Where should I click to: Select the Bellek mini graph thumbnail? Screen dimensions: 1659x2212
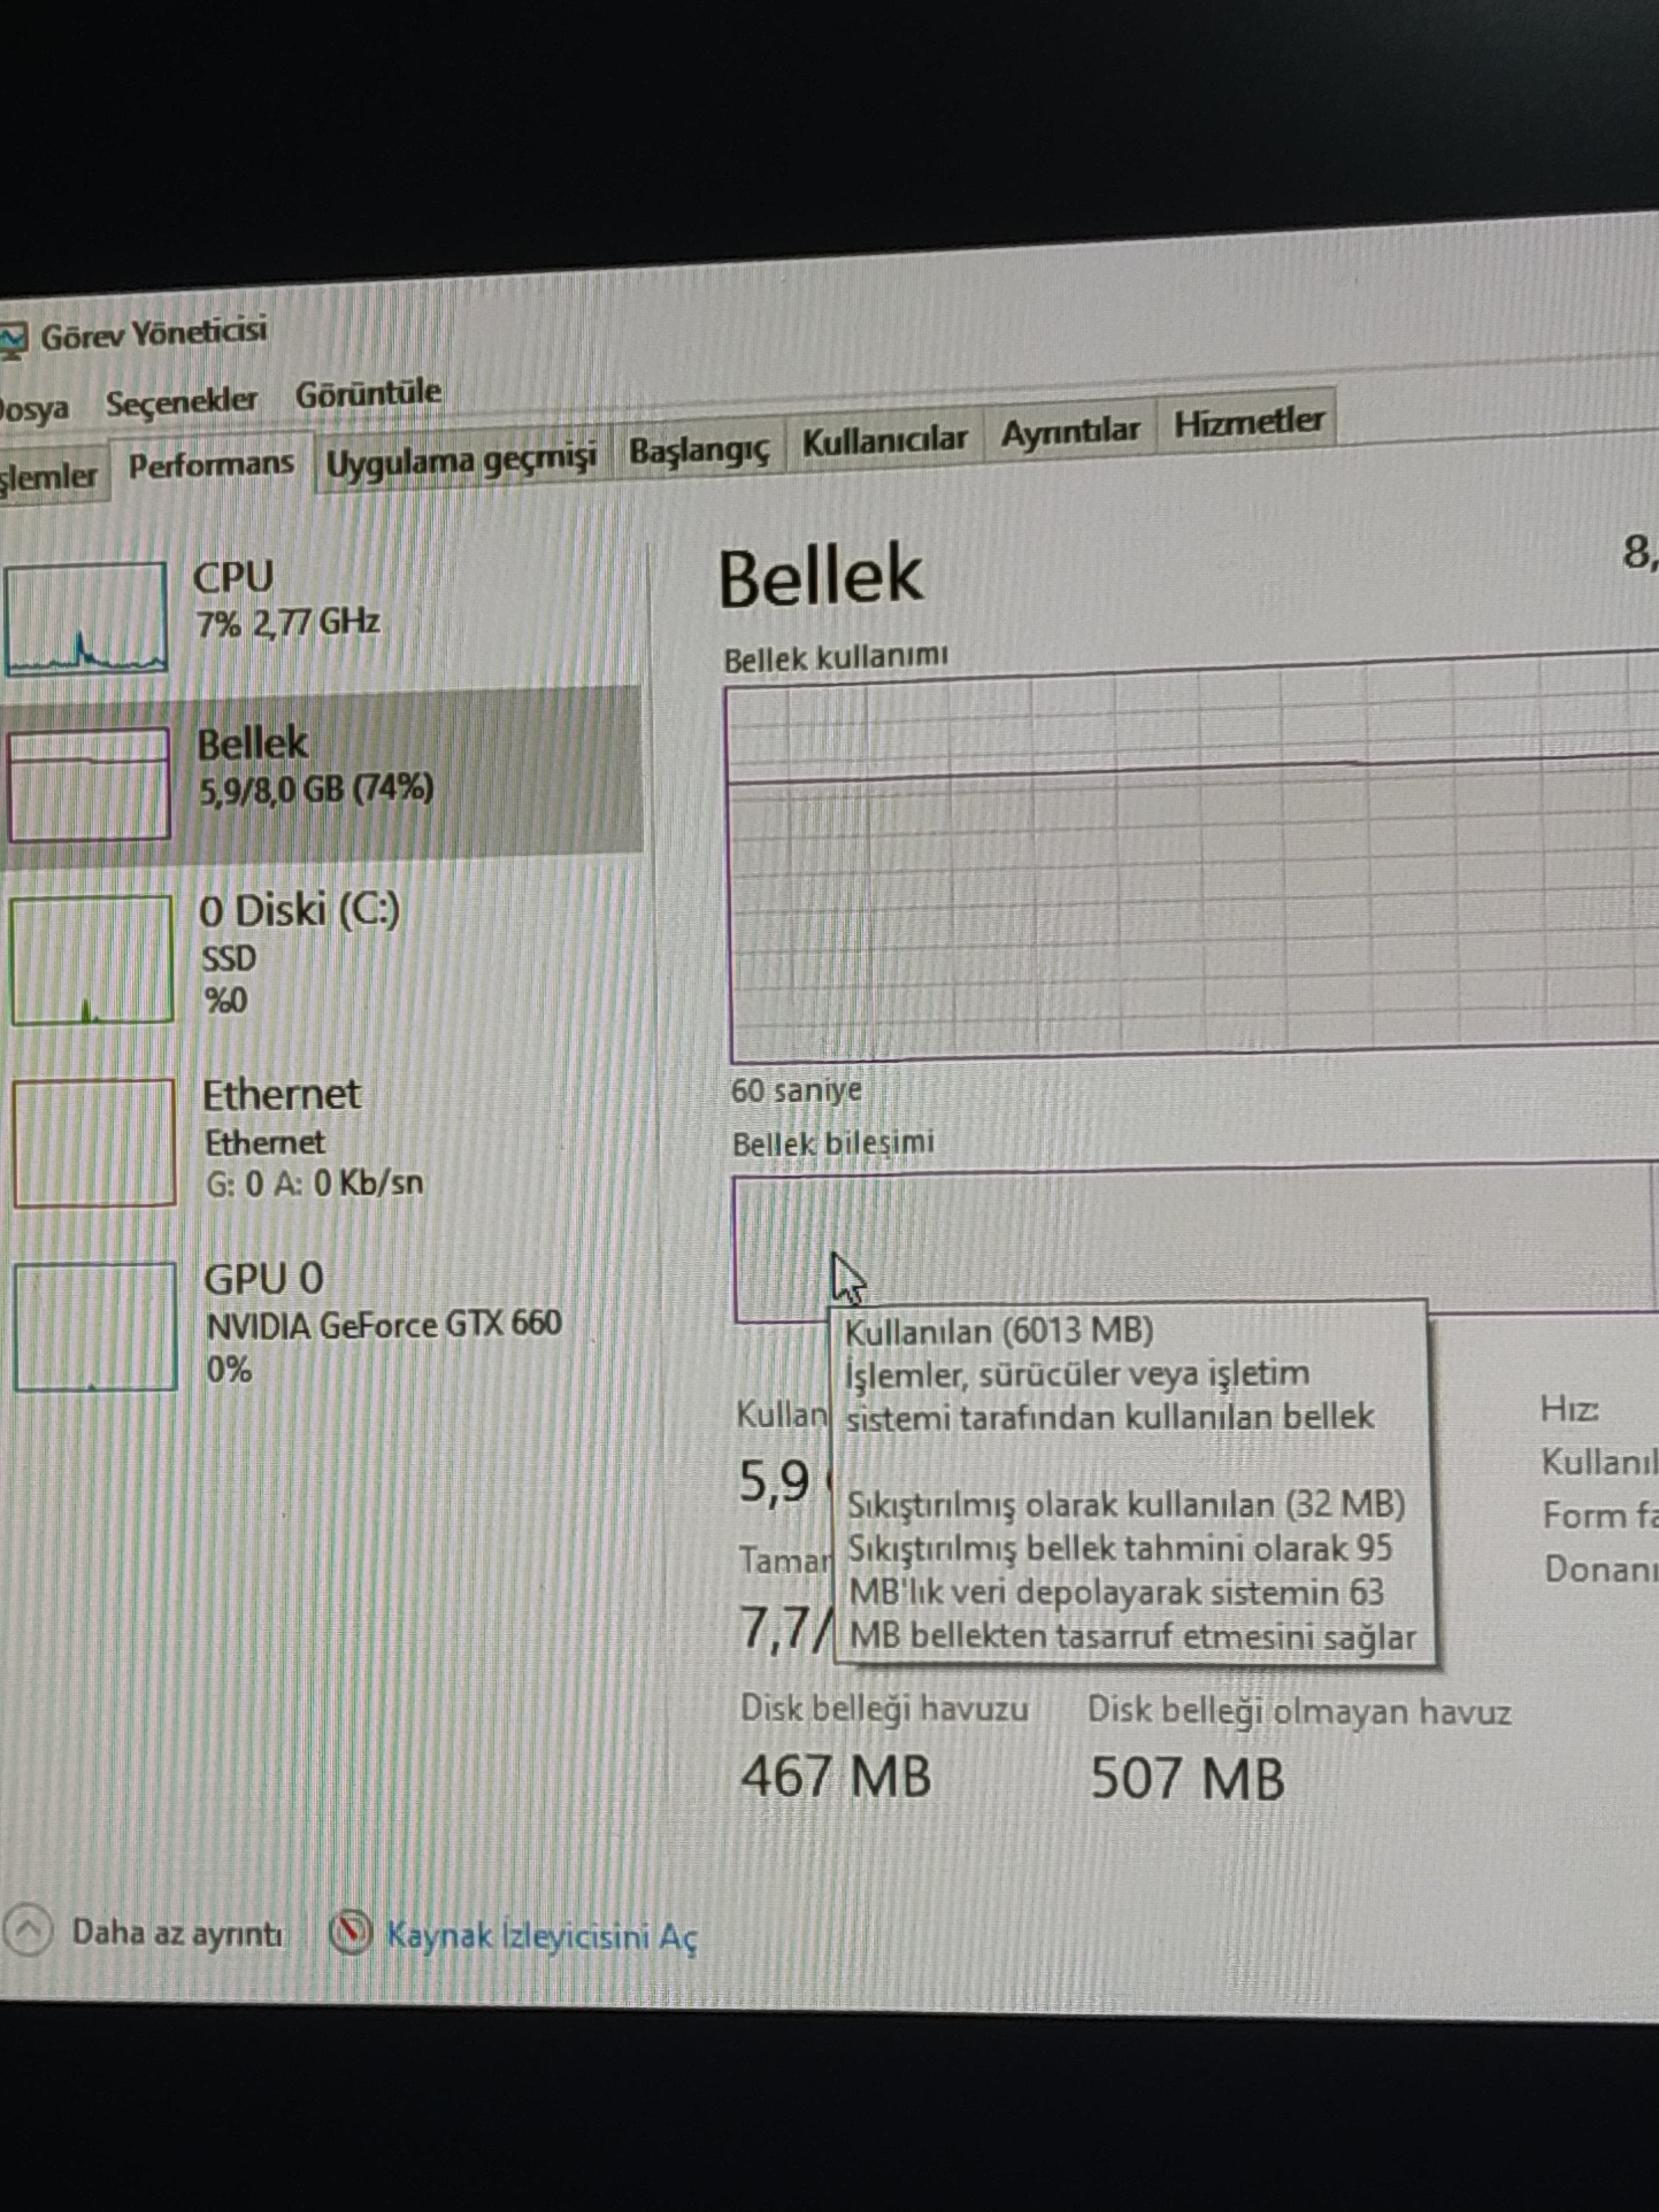click(89, 784)
